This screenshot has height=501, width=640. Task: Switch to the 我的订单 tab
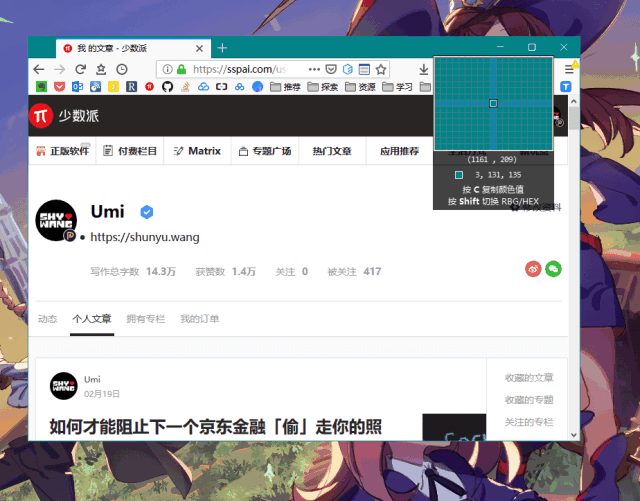point(200,319)
